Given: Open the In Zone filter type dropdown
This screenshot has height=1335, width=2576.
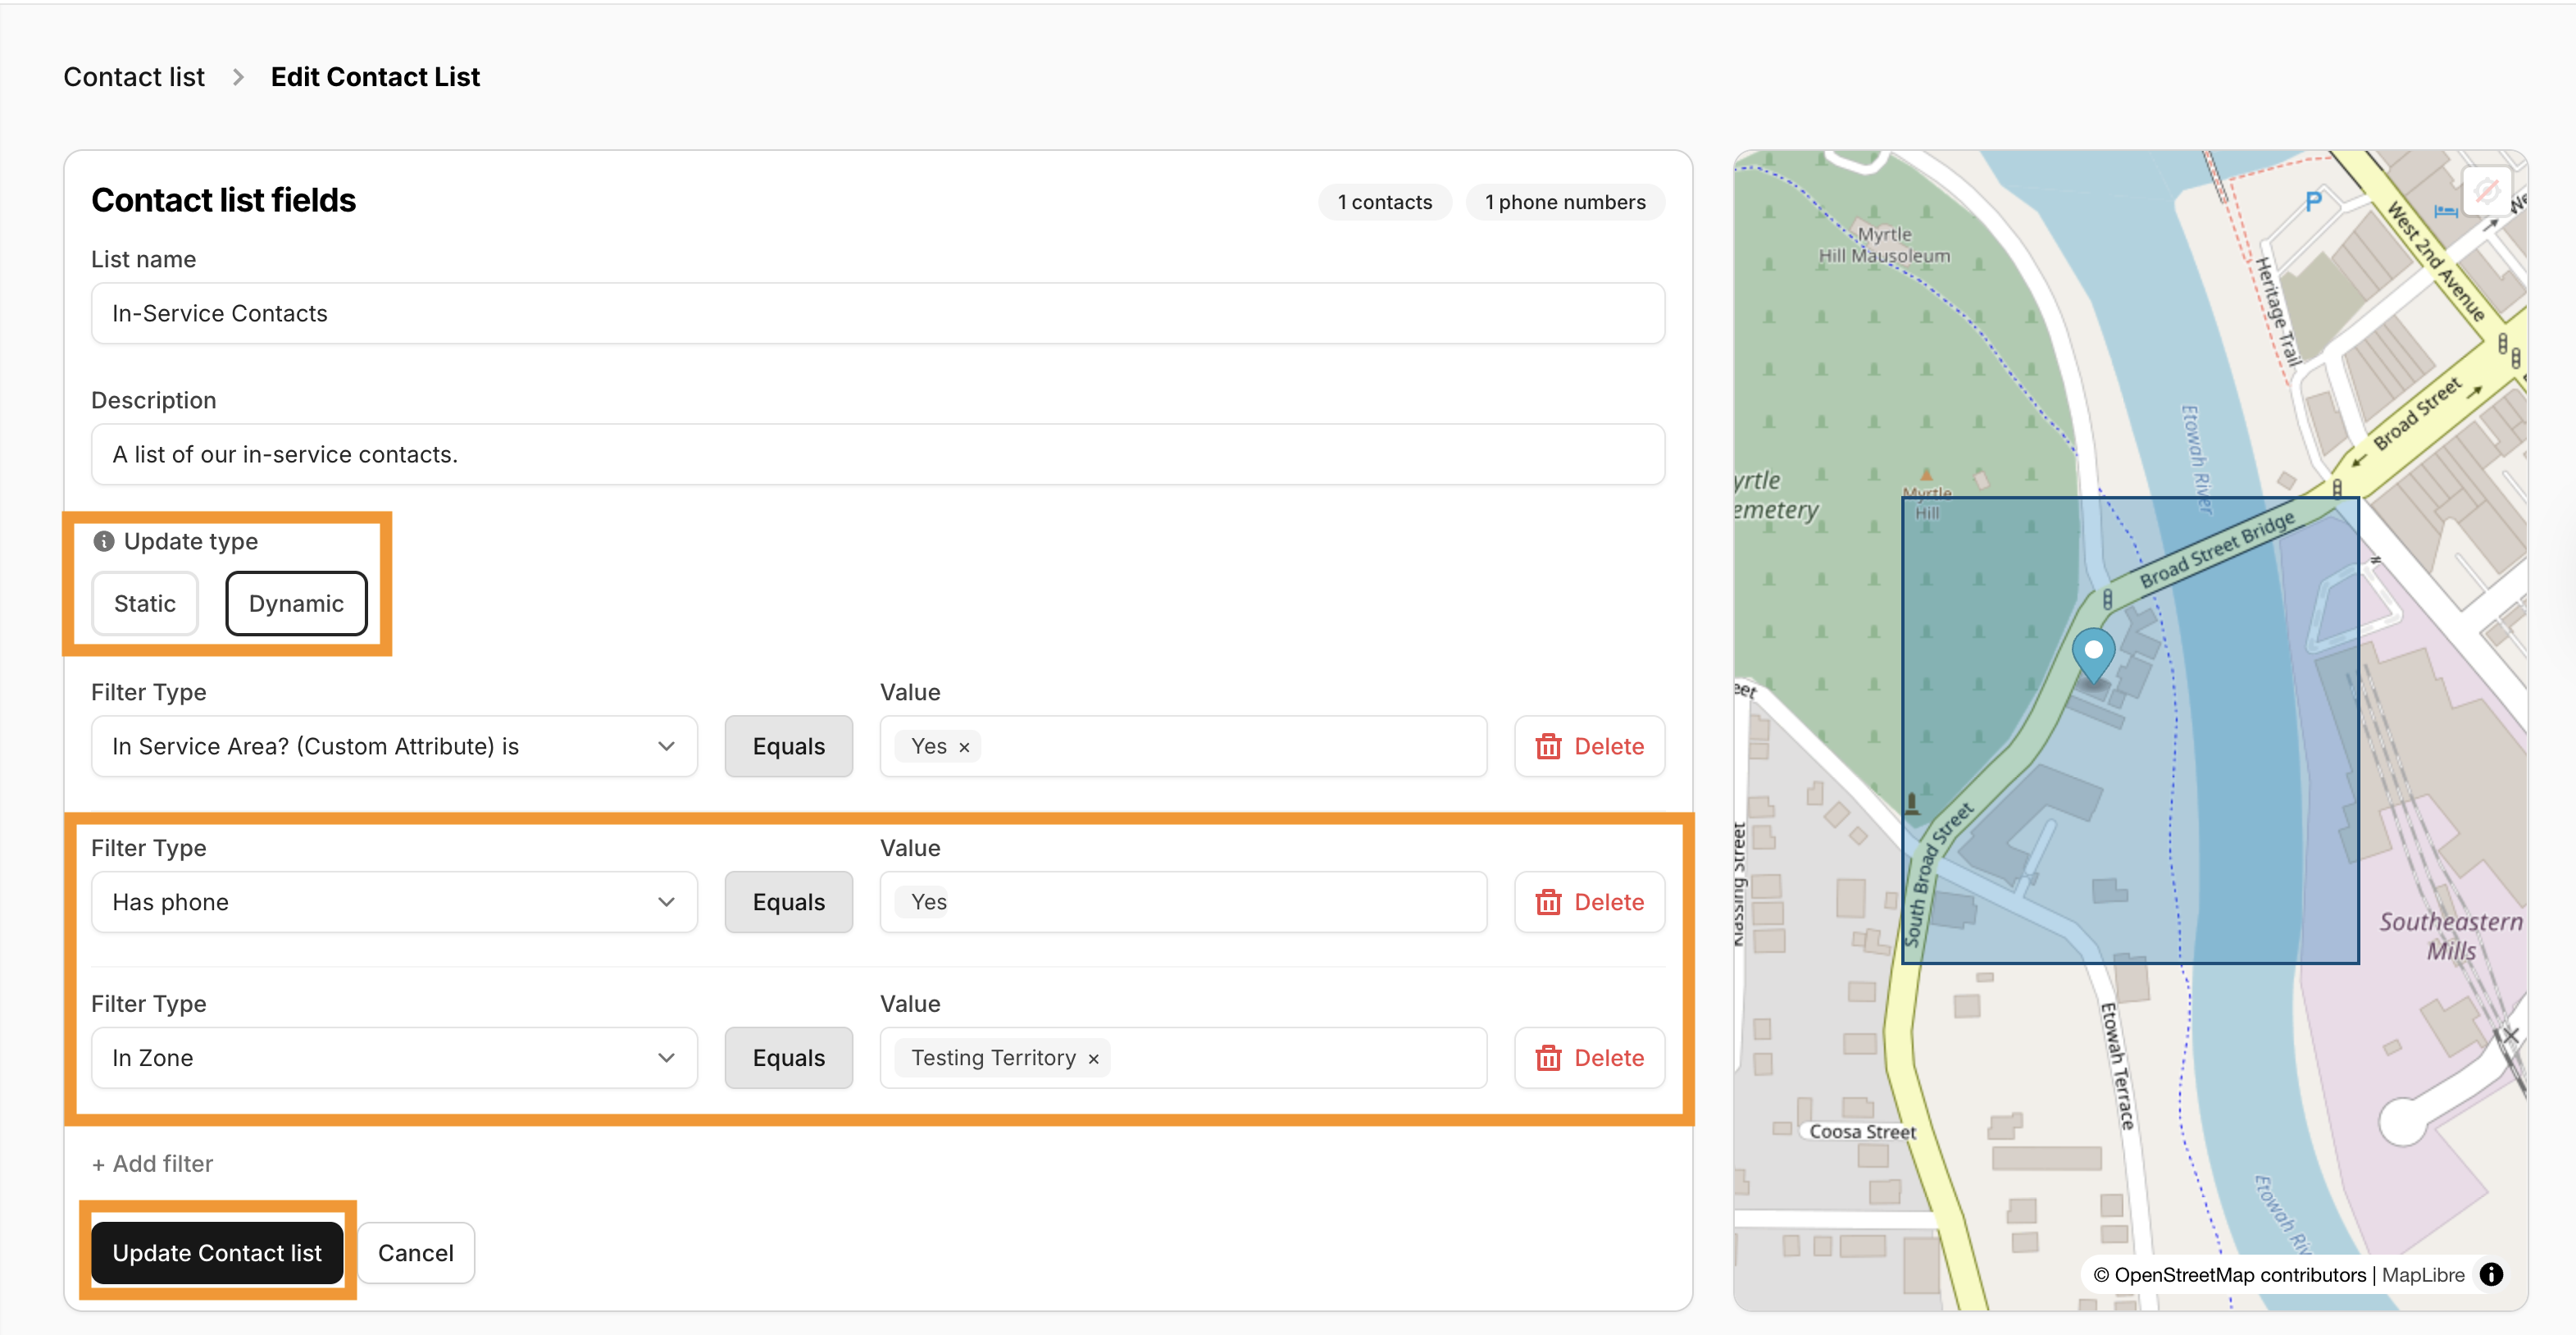Looking at the screenshot, I should point(394,1058).
